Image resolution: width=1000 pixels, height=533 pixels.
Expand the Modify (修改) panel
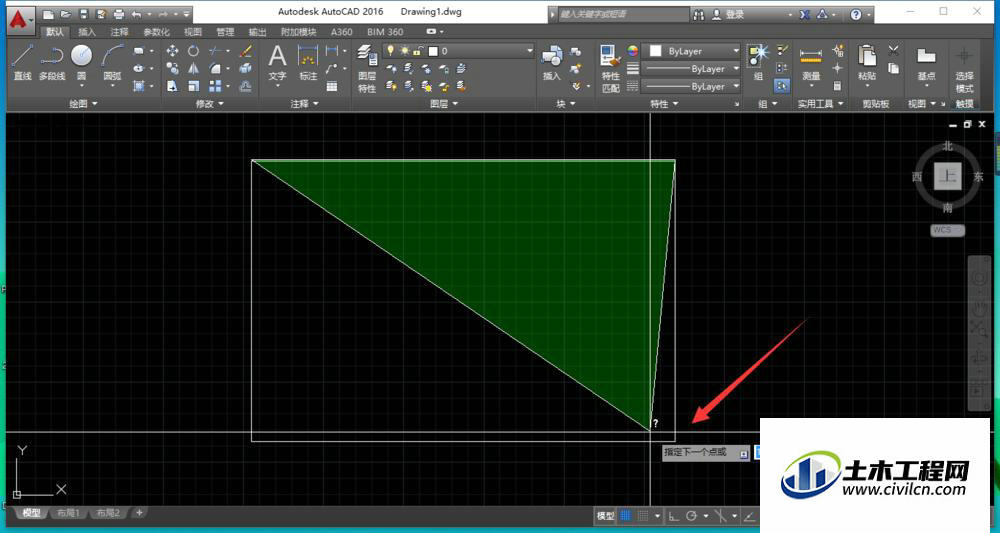point(210,104)
